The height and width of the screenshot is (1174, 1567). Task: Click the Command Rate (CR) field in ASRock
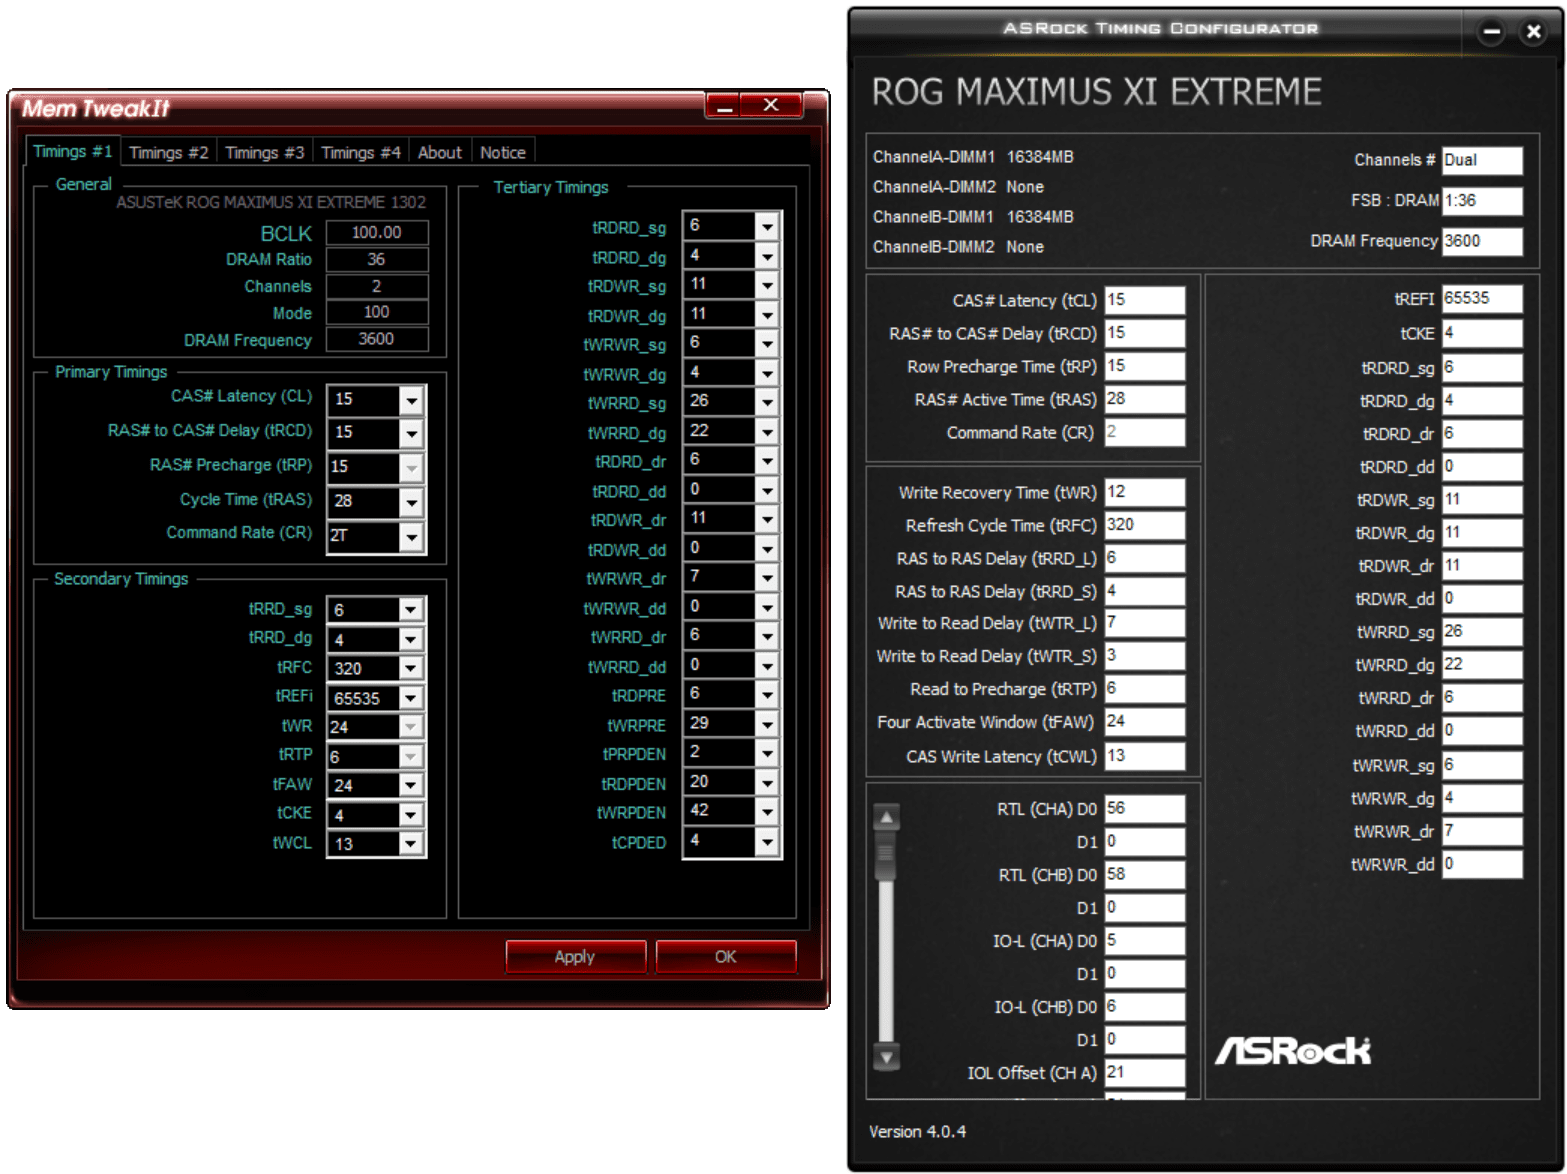pos(1145,432)
